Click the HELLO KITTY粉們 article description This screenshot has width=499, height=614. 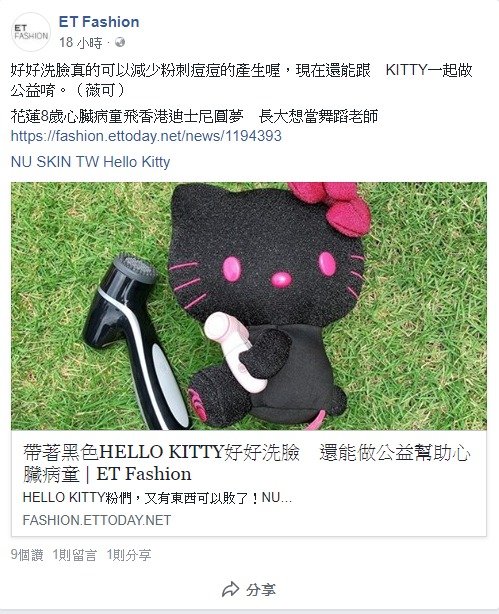coord(157,498)
